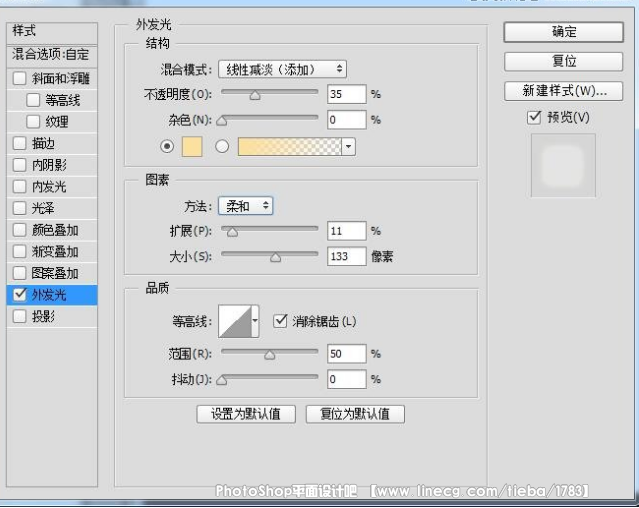Select the gradient radio button
Screen dimensions: 639x508
222,146
